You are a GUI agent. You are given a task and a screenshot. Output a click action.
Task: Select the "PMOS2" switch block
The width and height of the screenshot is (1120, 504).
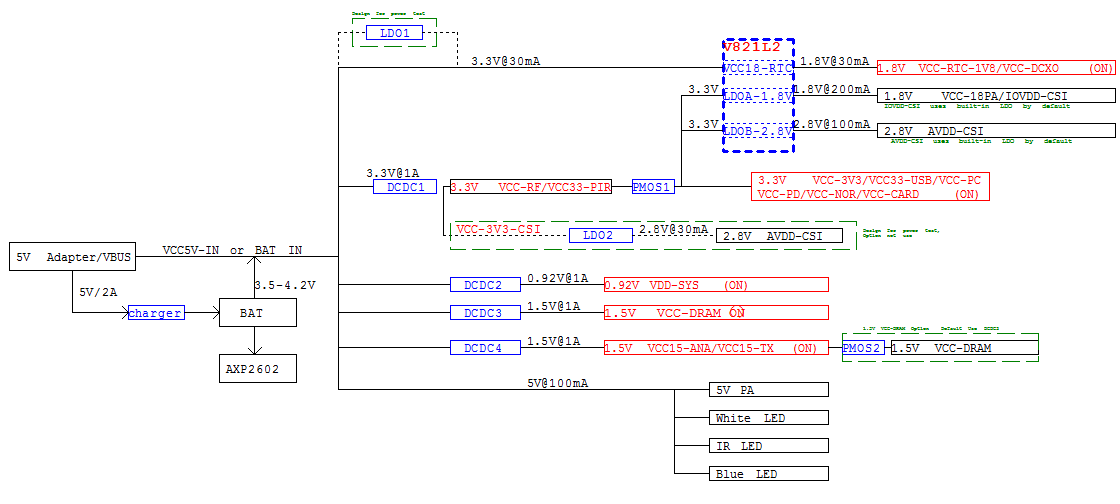[x=864, y=348]
